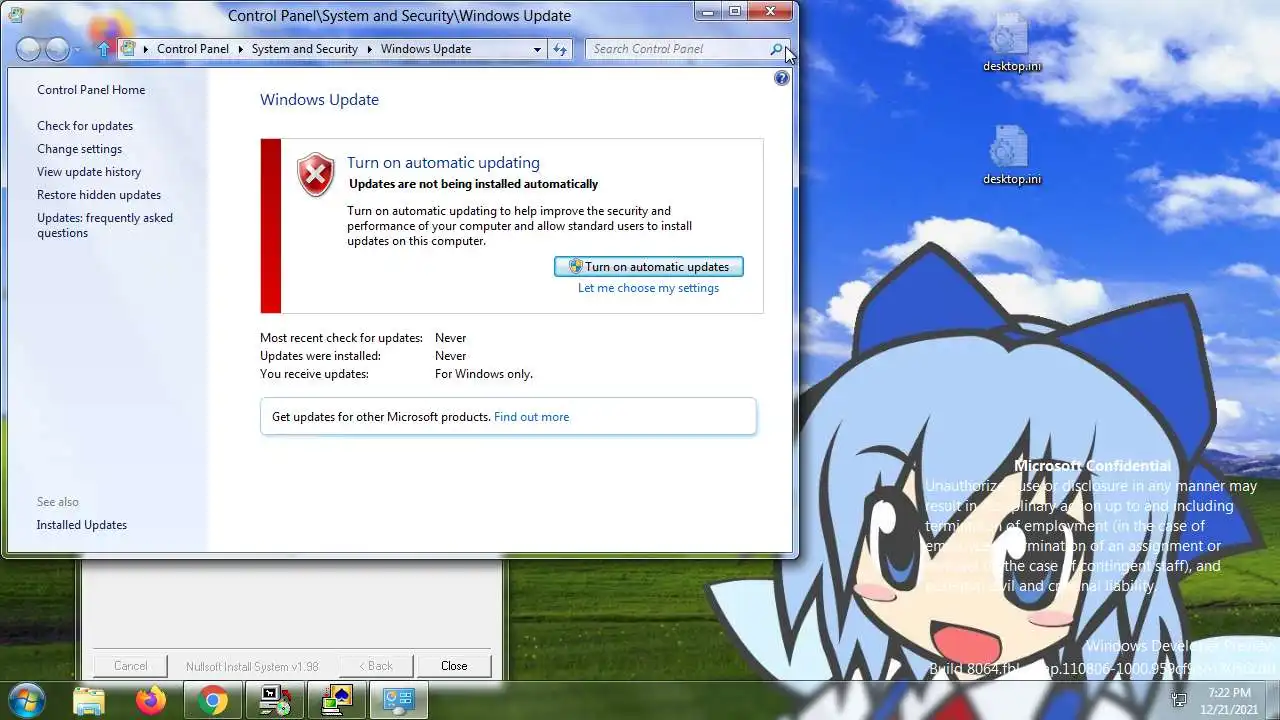
Task: Click the magnifier search icon
Action: [x=776, y=49]
